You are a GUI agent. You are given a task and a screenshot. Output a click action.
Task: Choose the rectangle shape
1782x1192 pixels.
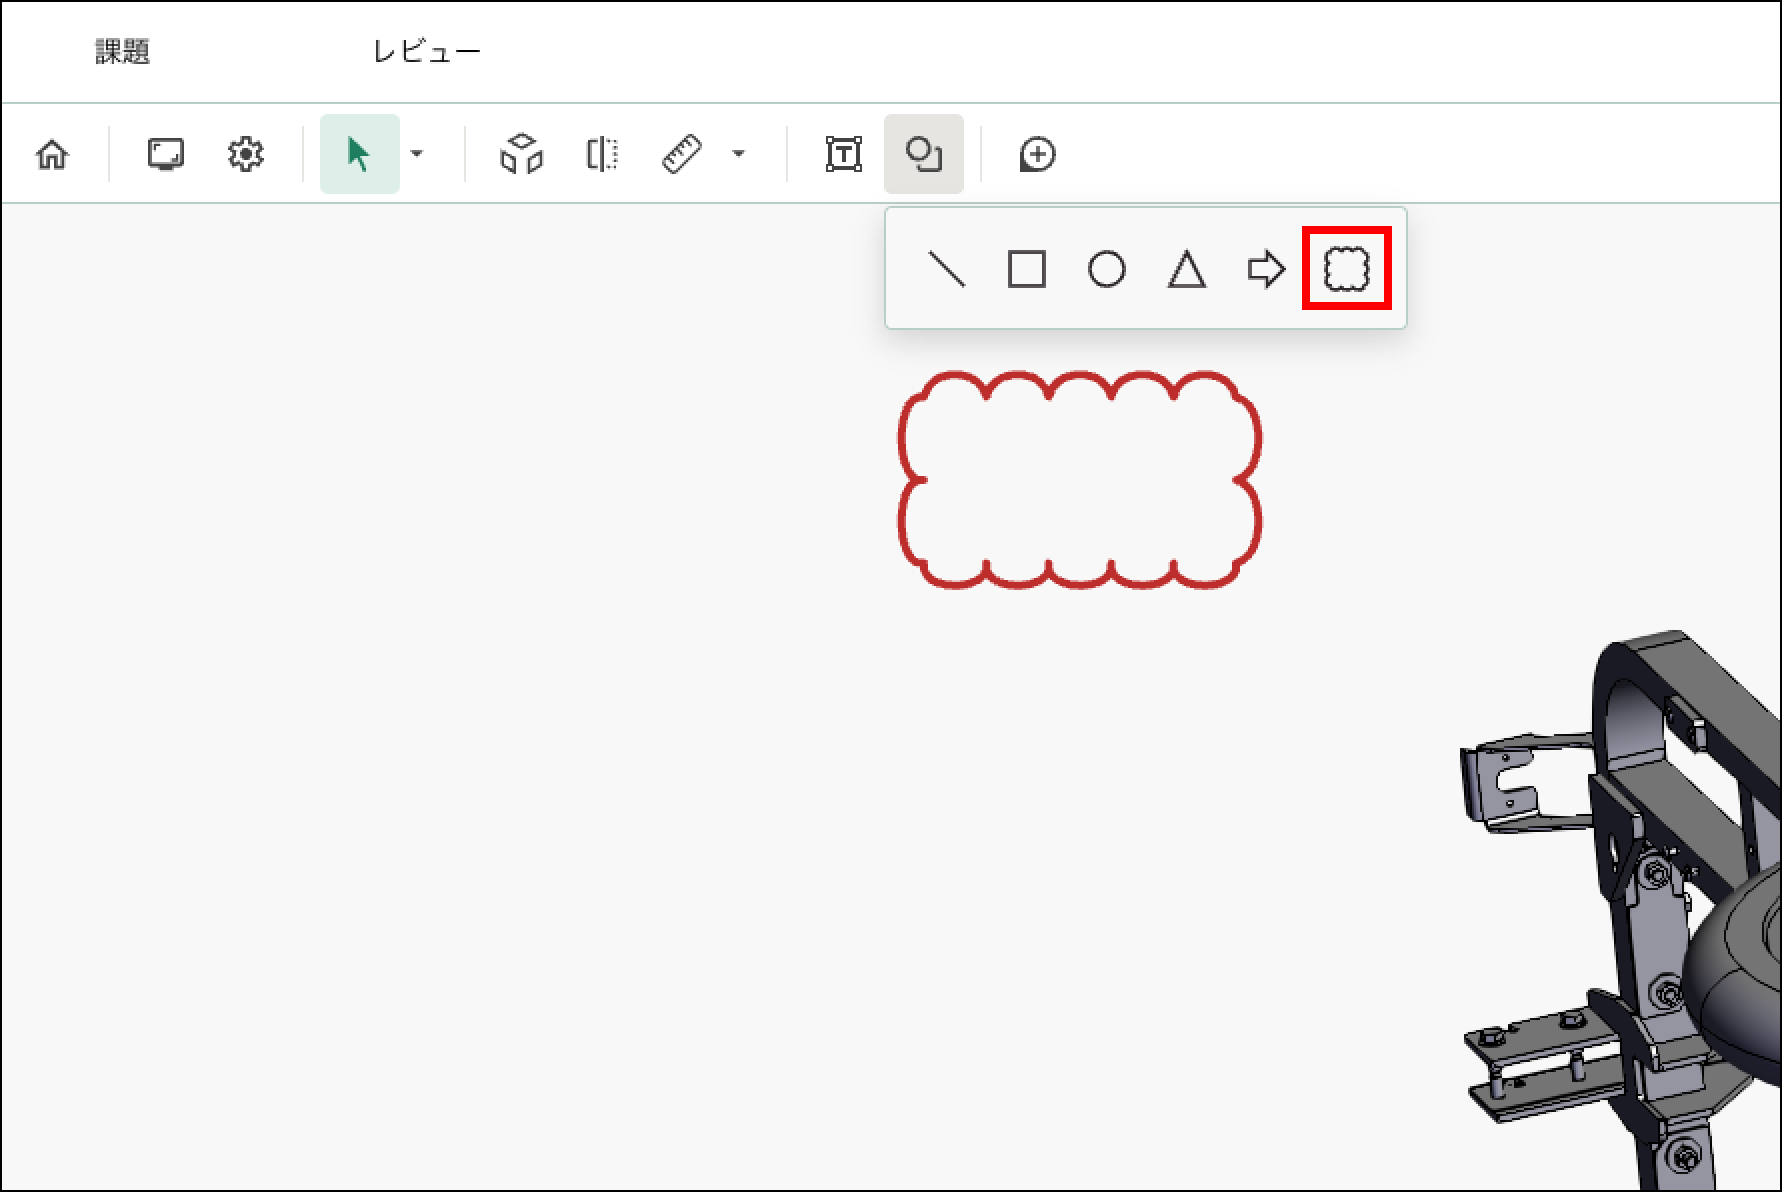point(1027,269)
